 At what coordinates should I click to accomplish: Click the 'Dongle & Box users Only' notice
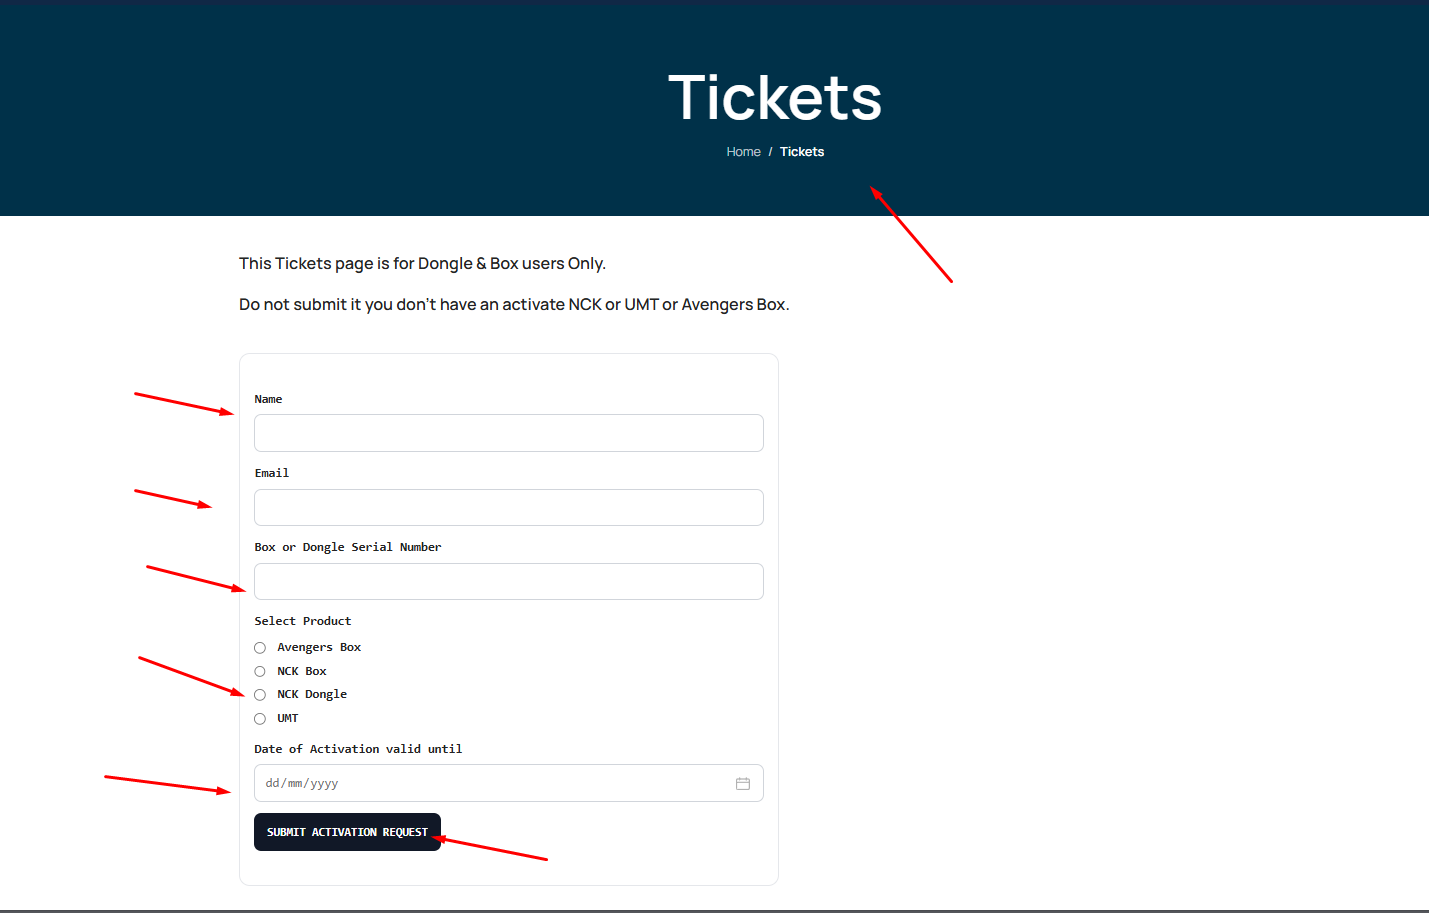pos(422,264)
